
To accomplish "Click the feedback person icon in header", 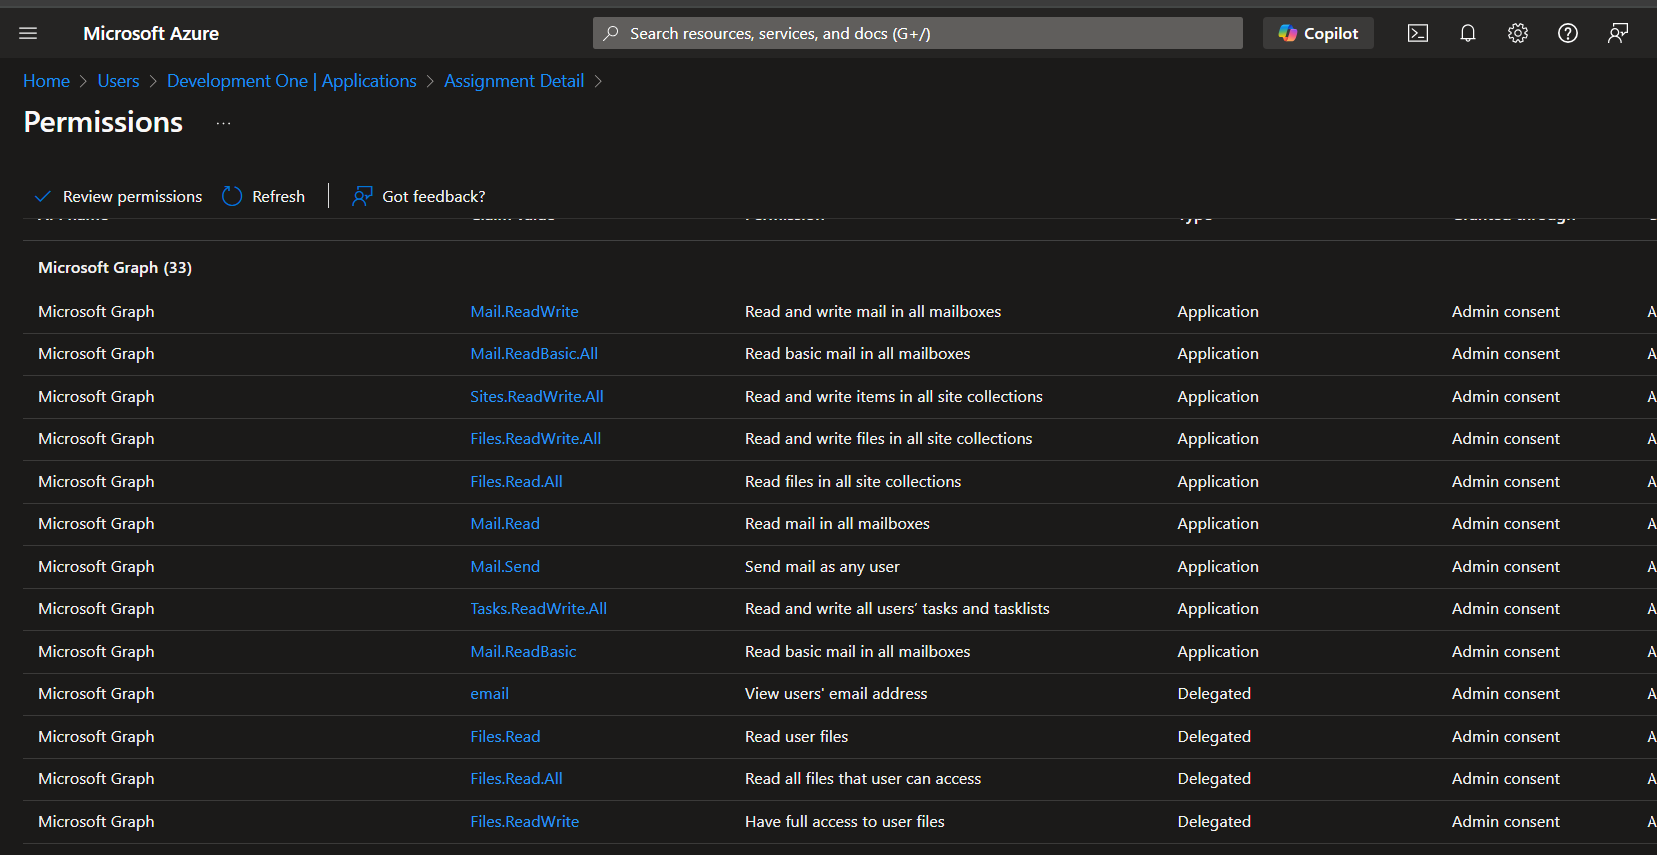I will tap(1618, 33).
